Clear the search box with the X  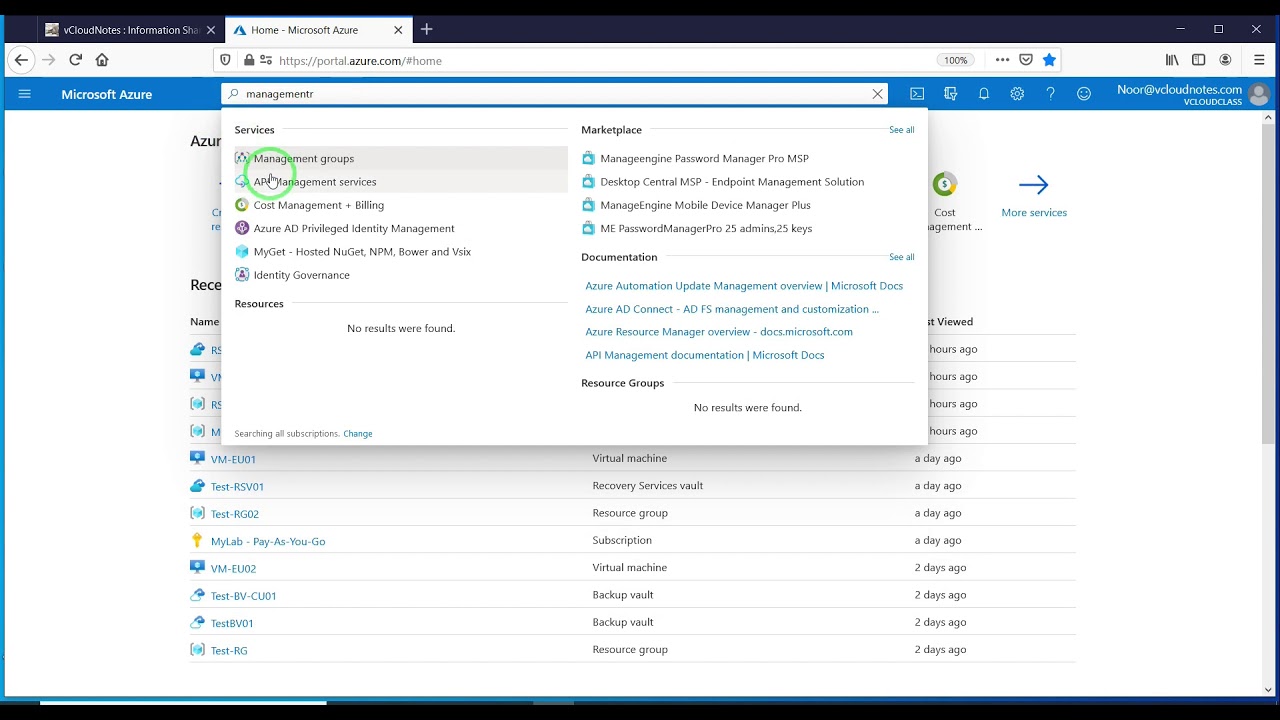878,94
